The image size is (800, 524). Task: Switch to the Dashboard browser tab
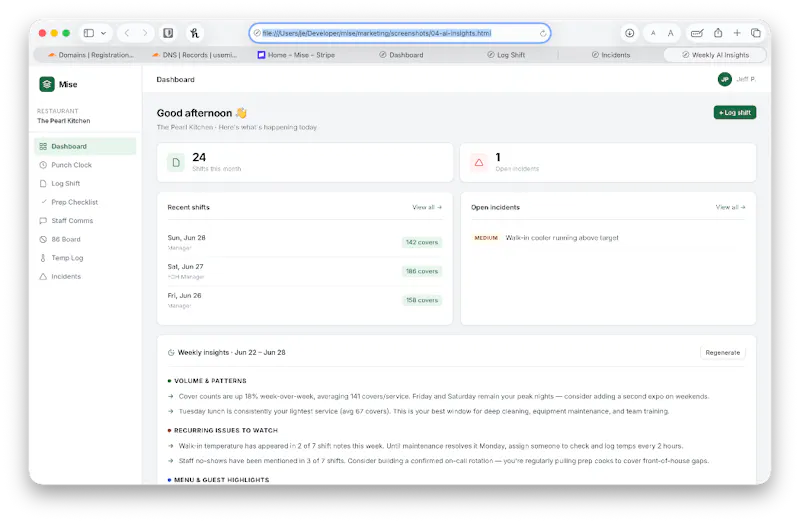tap(402, 55)
